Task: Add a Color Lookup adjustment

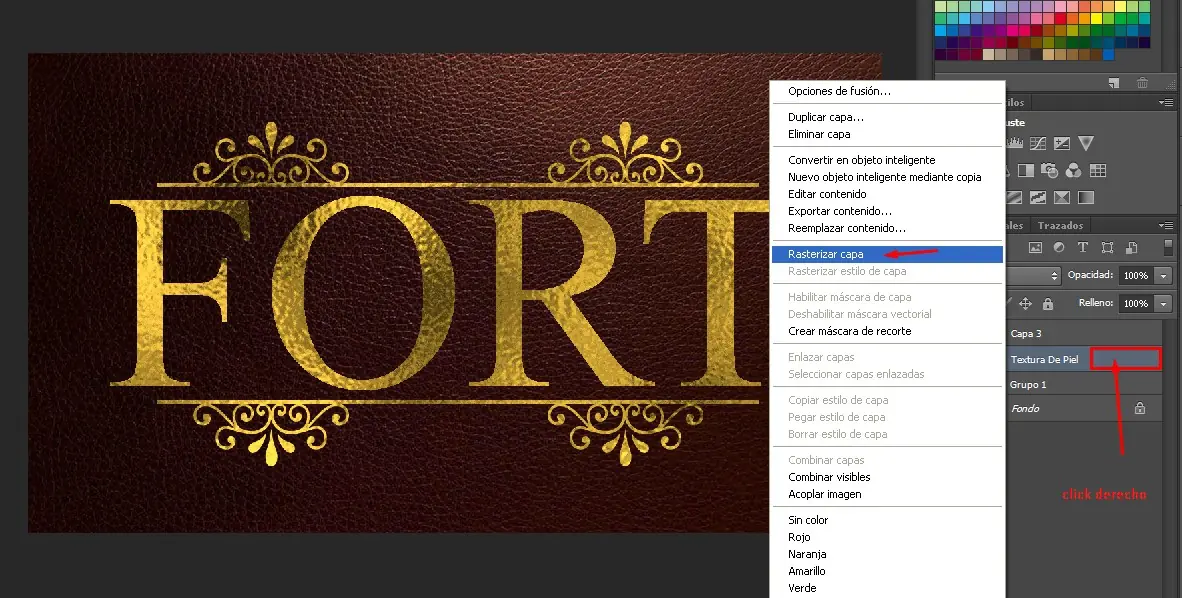Action: pyautogui.click(x=1098, y=170)
